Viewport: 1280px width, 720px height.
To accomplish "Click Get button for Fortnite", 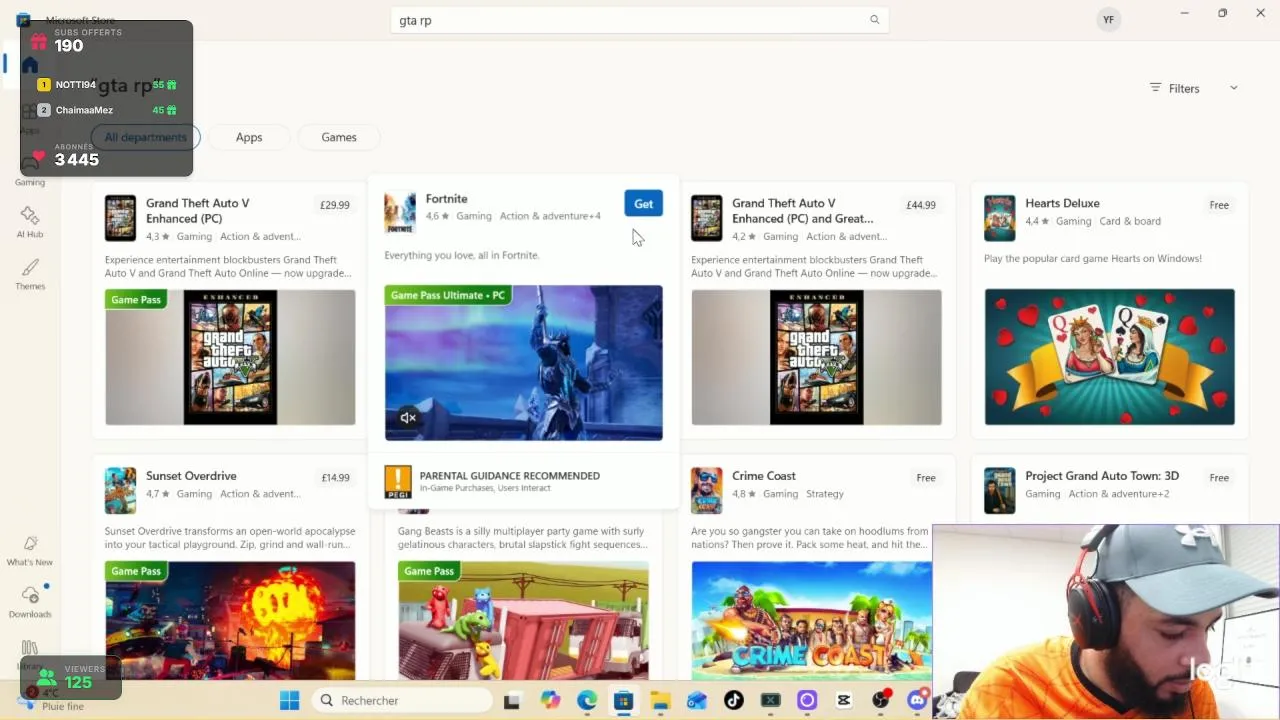I will tap(643, 204).
